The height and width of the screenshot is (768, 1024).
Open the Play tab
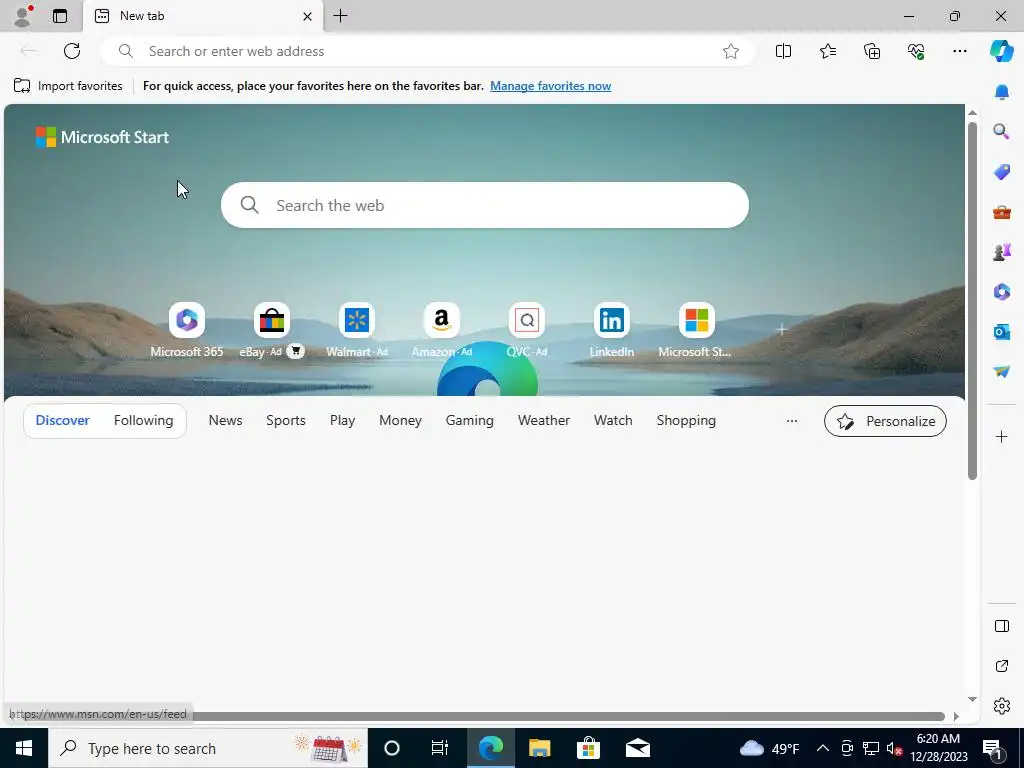(342, 421)
